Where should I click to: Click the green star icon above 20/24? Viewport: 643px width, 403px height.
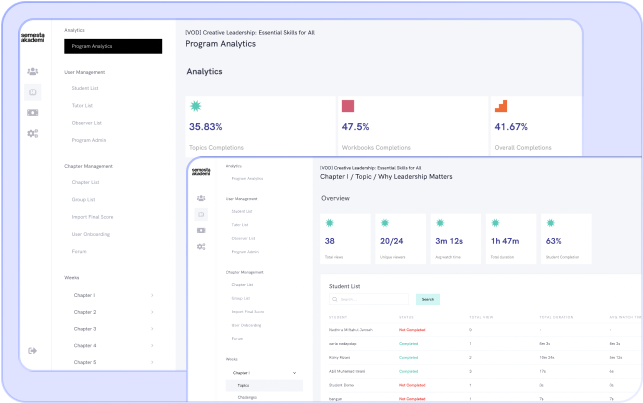385,223
